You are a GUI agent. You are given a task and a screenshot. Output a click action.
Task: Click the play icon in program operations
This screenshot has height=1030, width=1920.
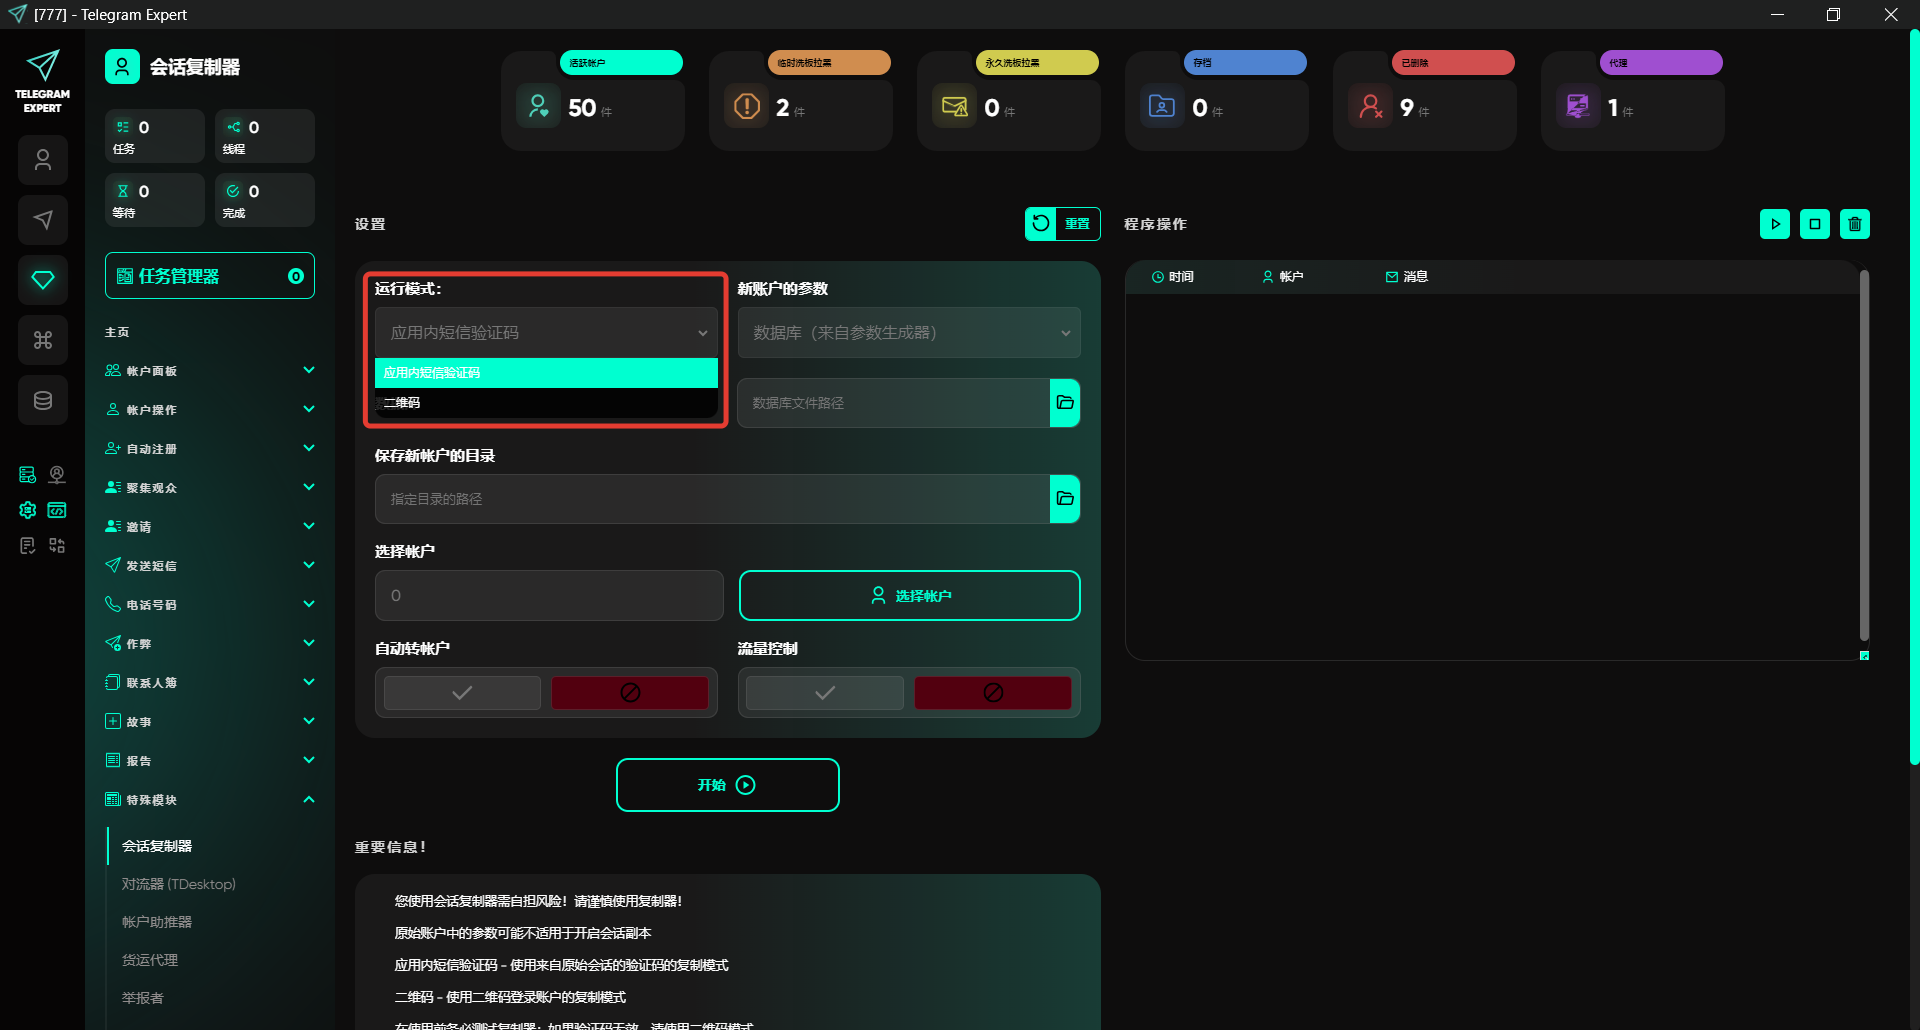(1774, 224)
